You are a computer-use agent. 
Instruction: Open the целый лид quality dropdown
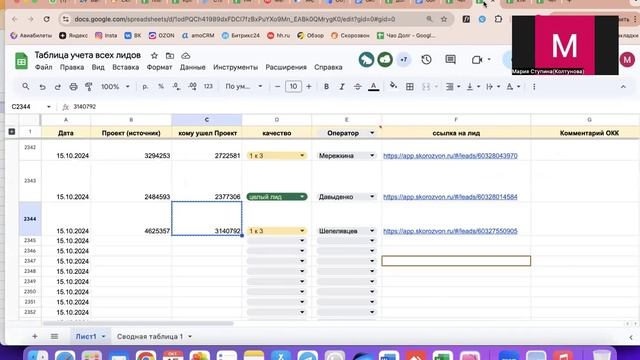pos(302,197)
